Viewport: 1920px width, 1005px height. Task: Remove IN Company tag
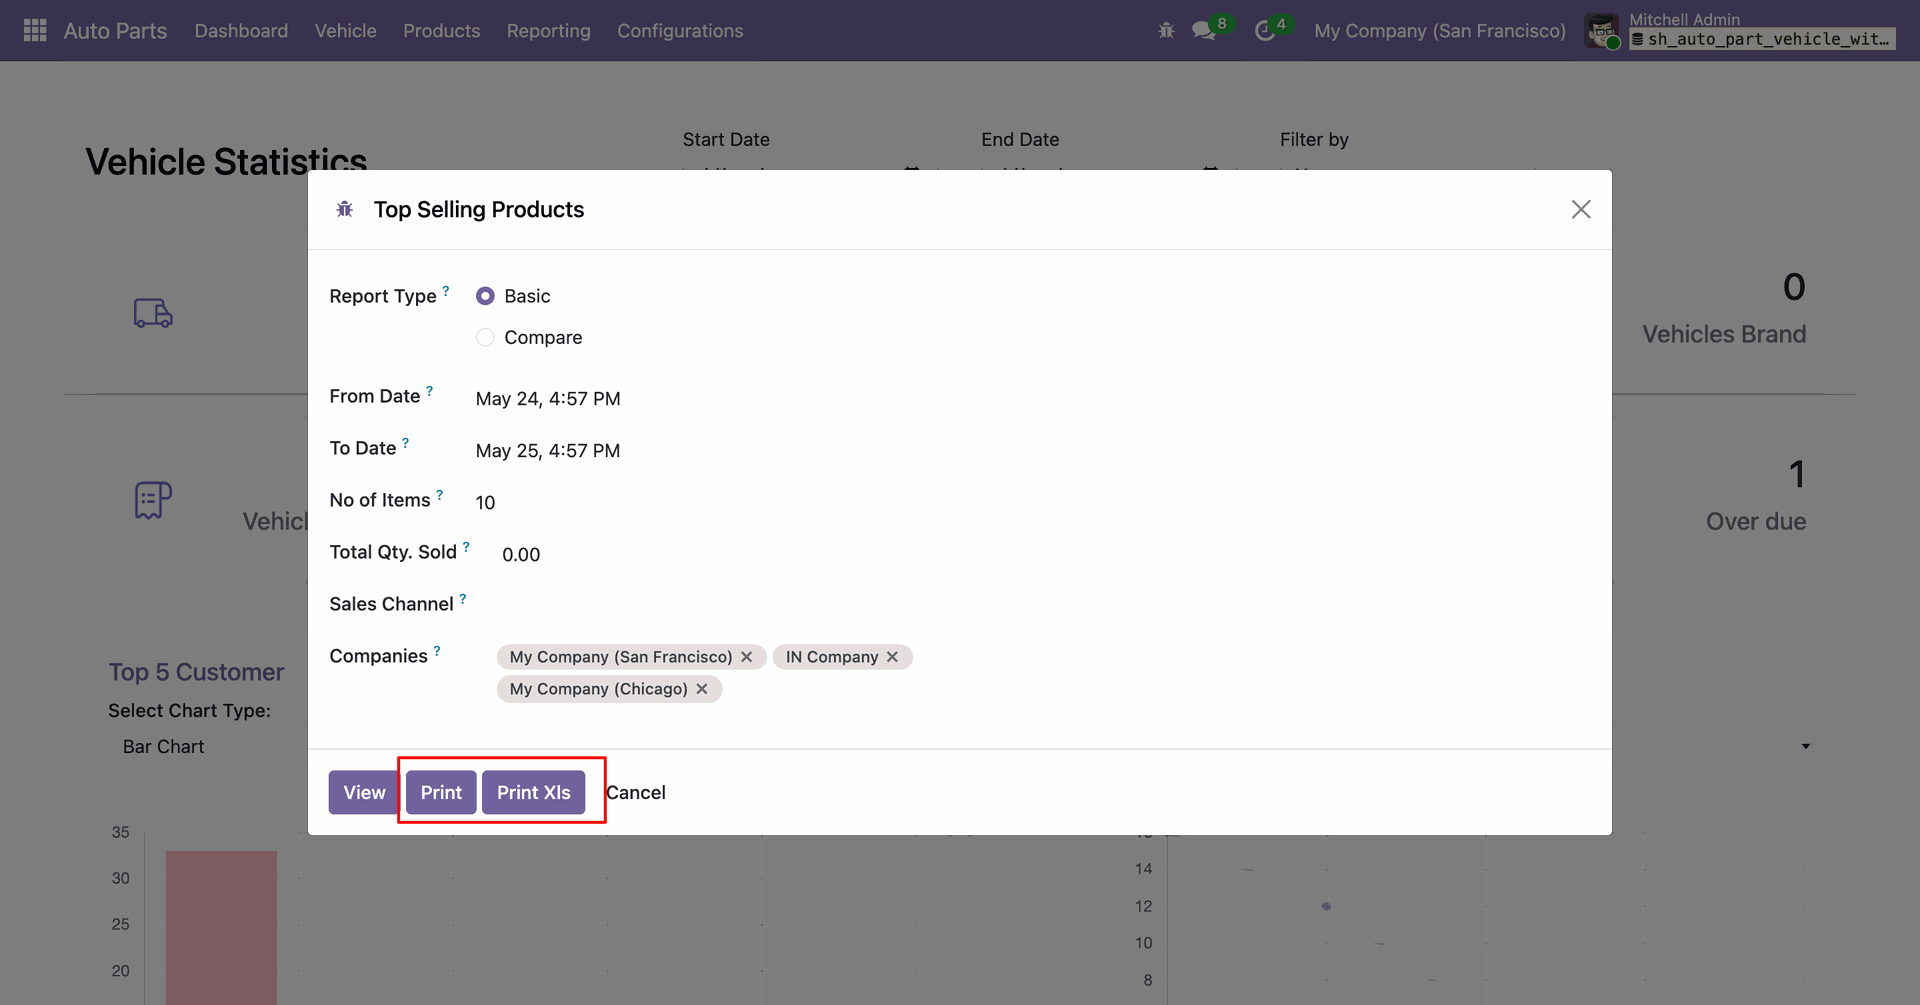(x=893, y=657)
